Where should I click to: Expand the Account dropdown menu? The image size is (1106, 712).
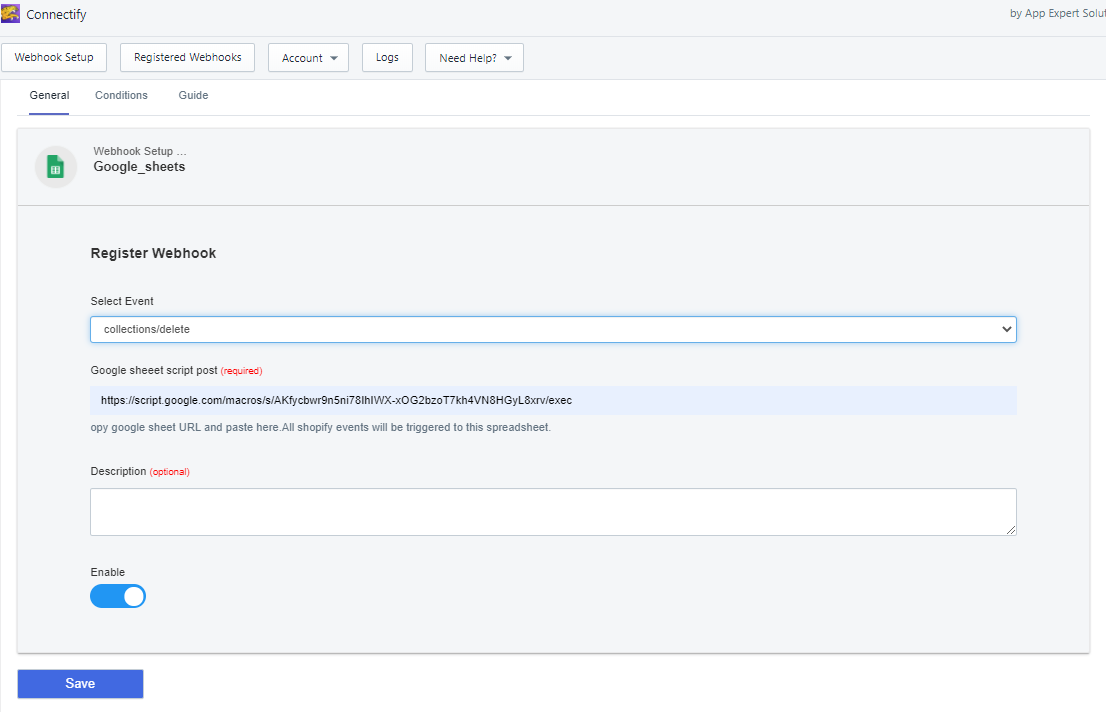click(308, 58)
